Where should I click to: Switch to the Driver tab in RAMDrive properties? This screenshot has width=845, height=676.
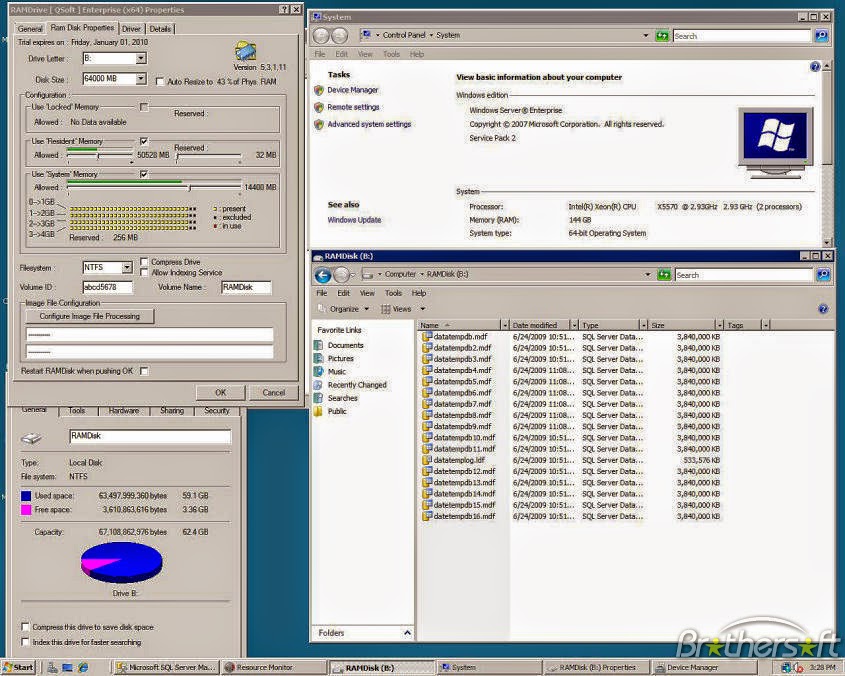[131, 29]
